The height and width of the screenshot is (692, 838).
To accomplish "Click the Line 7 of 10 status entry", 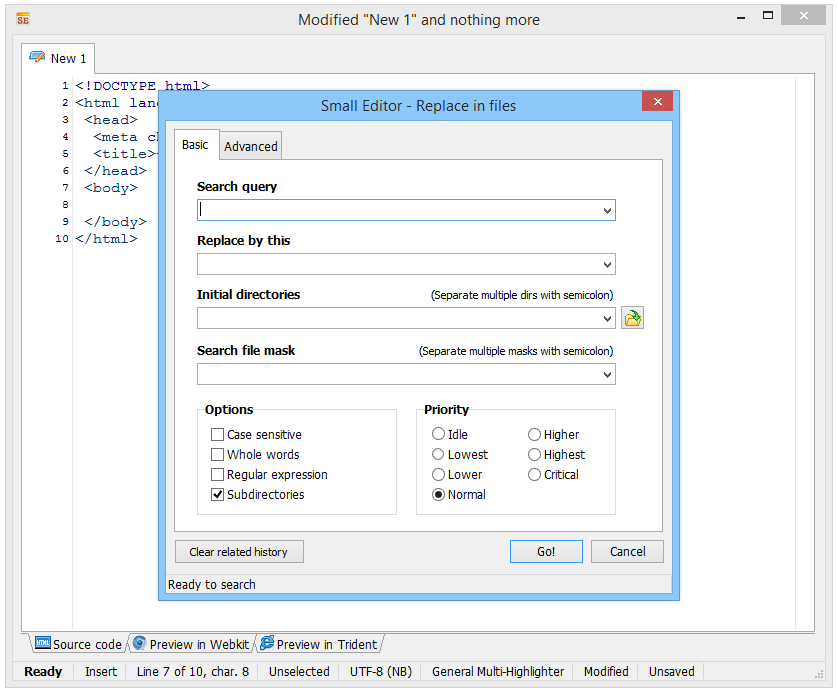I will coord(192,672).
